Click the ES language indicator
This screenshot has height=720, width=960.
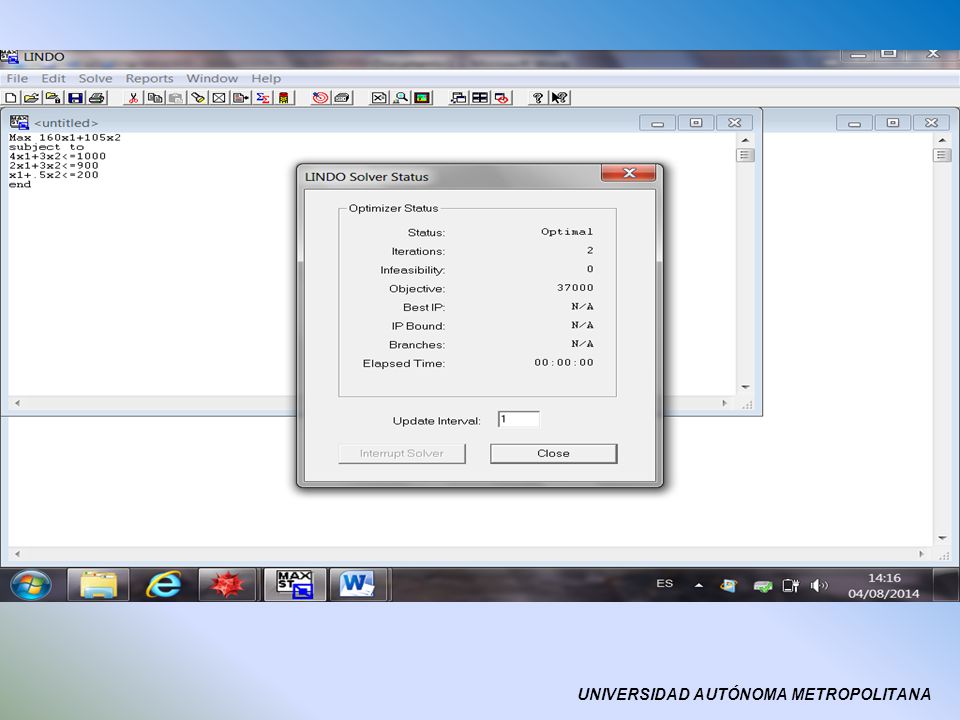pyautogui.click(x=664, y=583)
